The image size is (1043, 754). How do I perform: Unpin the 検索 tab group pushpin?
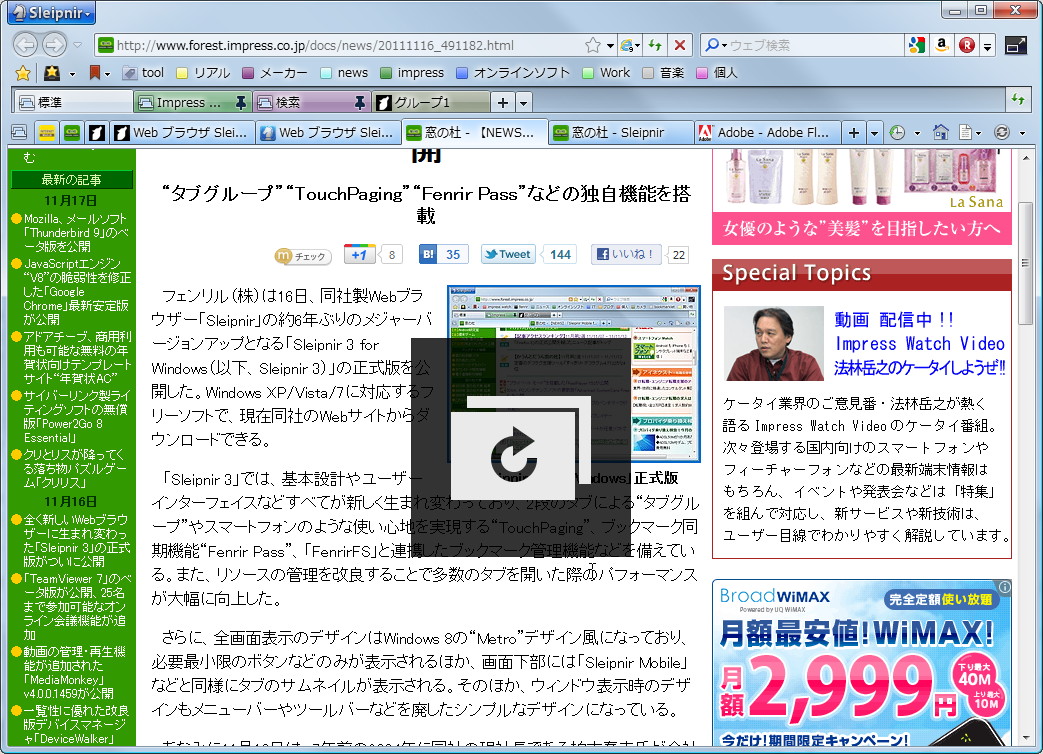(x=359, y=102)
